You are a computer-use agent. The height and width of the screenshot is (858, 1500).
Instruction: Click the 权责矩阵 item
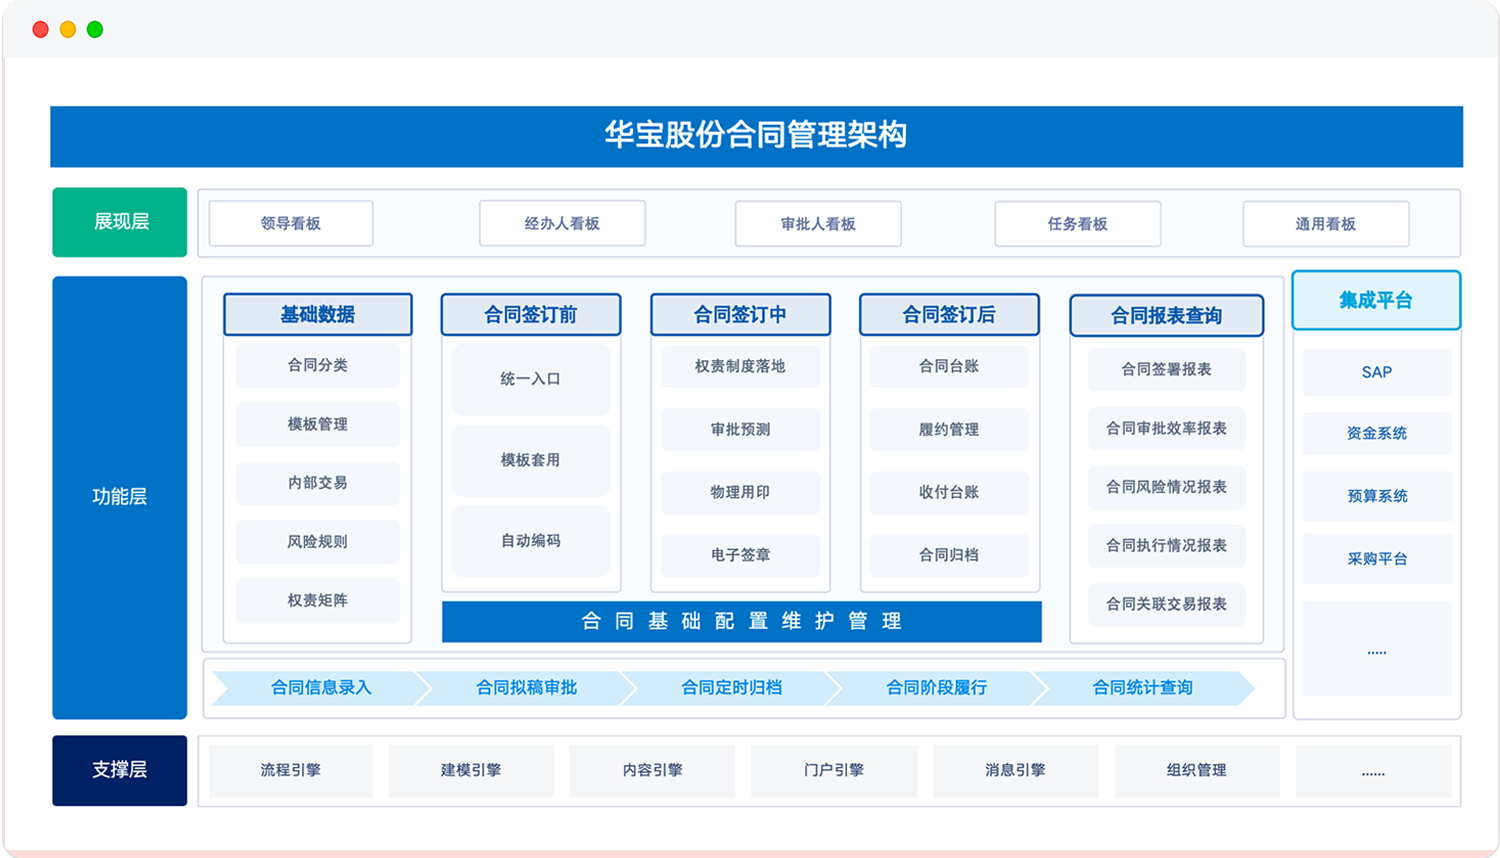318,600
